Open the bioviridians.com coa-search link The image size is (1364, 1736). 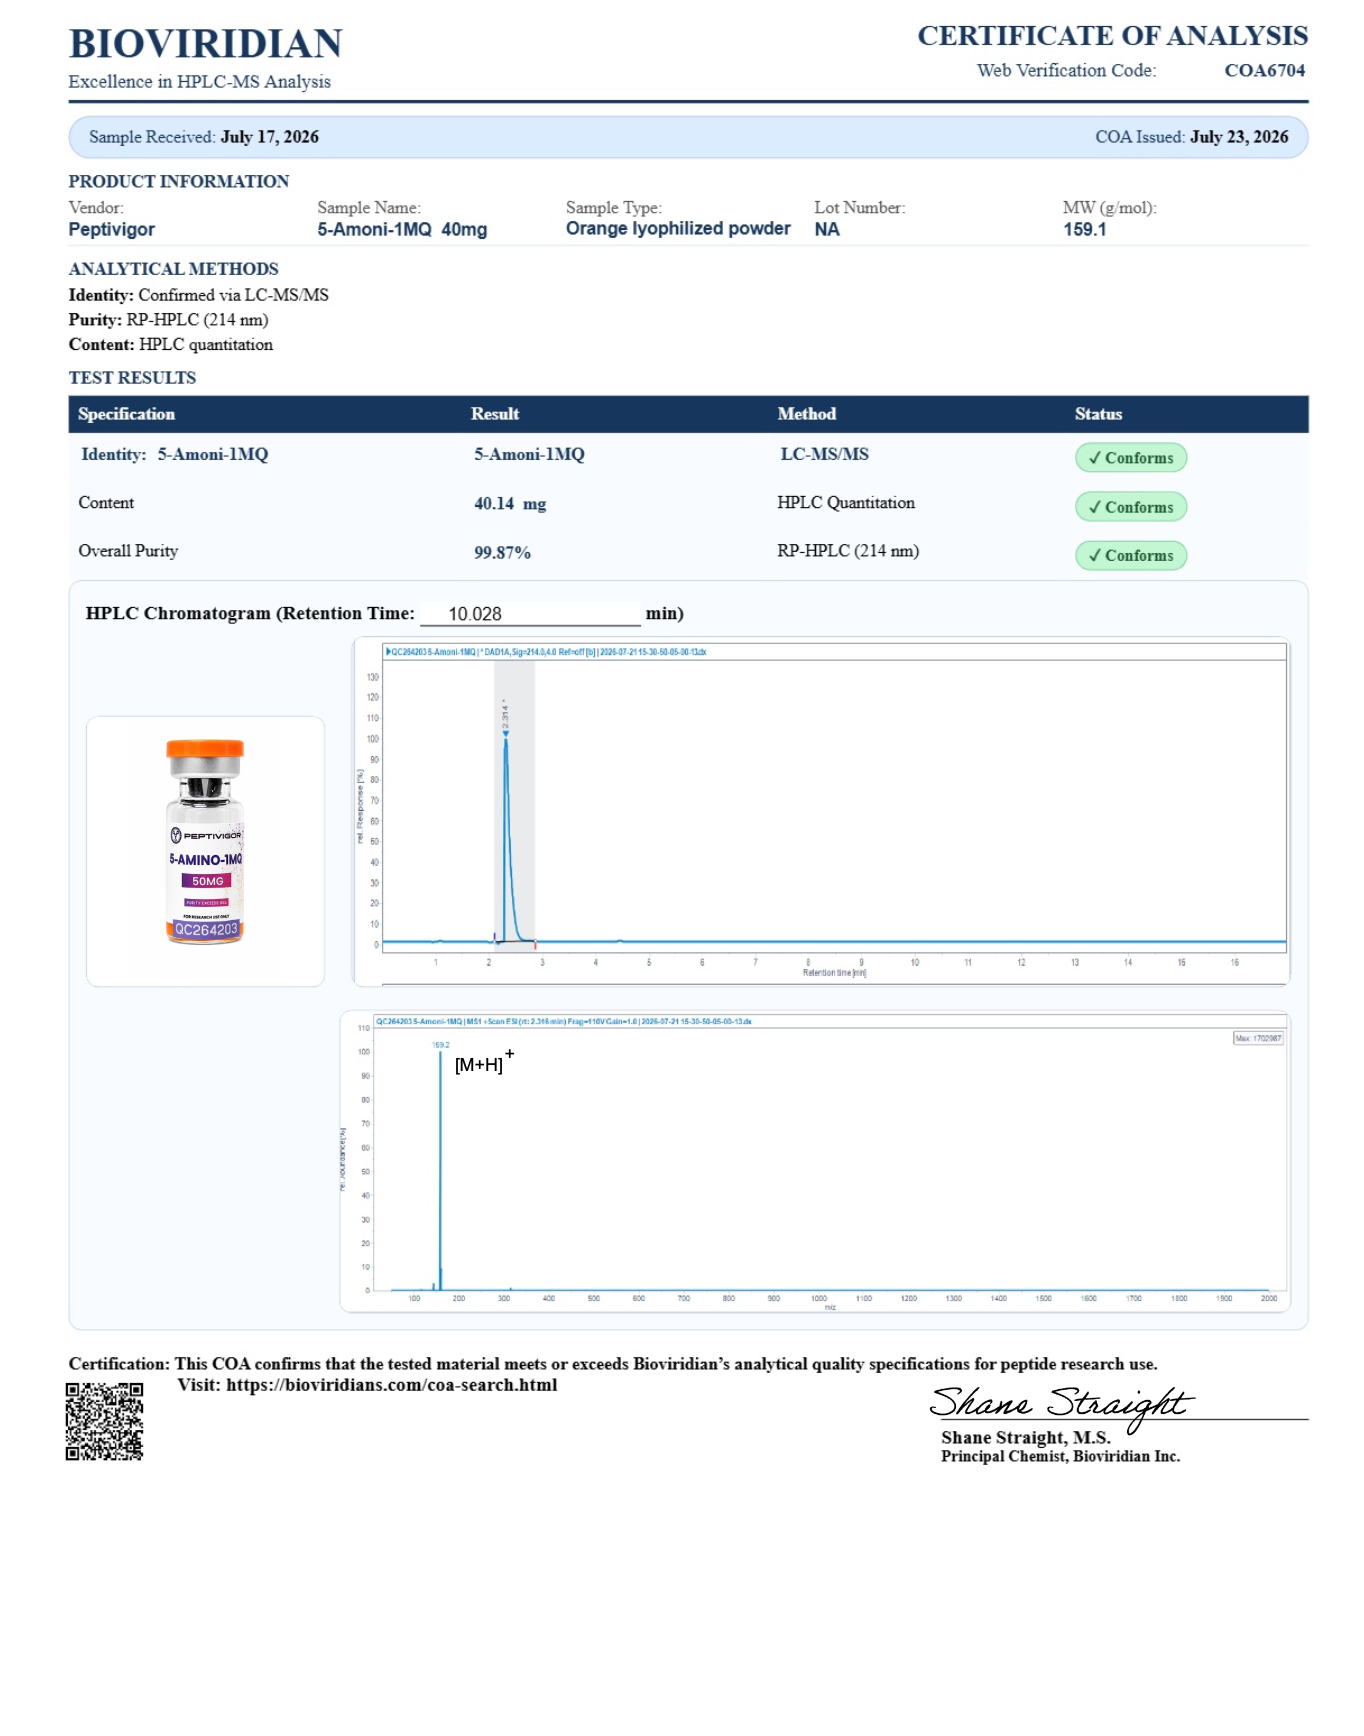pyautogui.click(x=391, y=1385)
